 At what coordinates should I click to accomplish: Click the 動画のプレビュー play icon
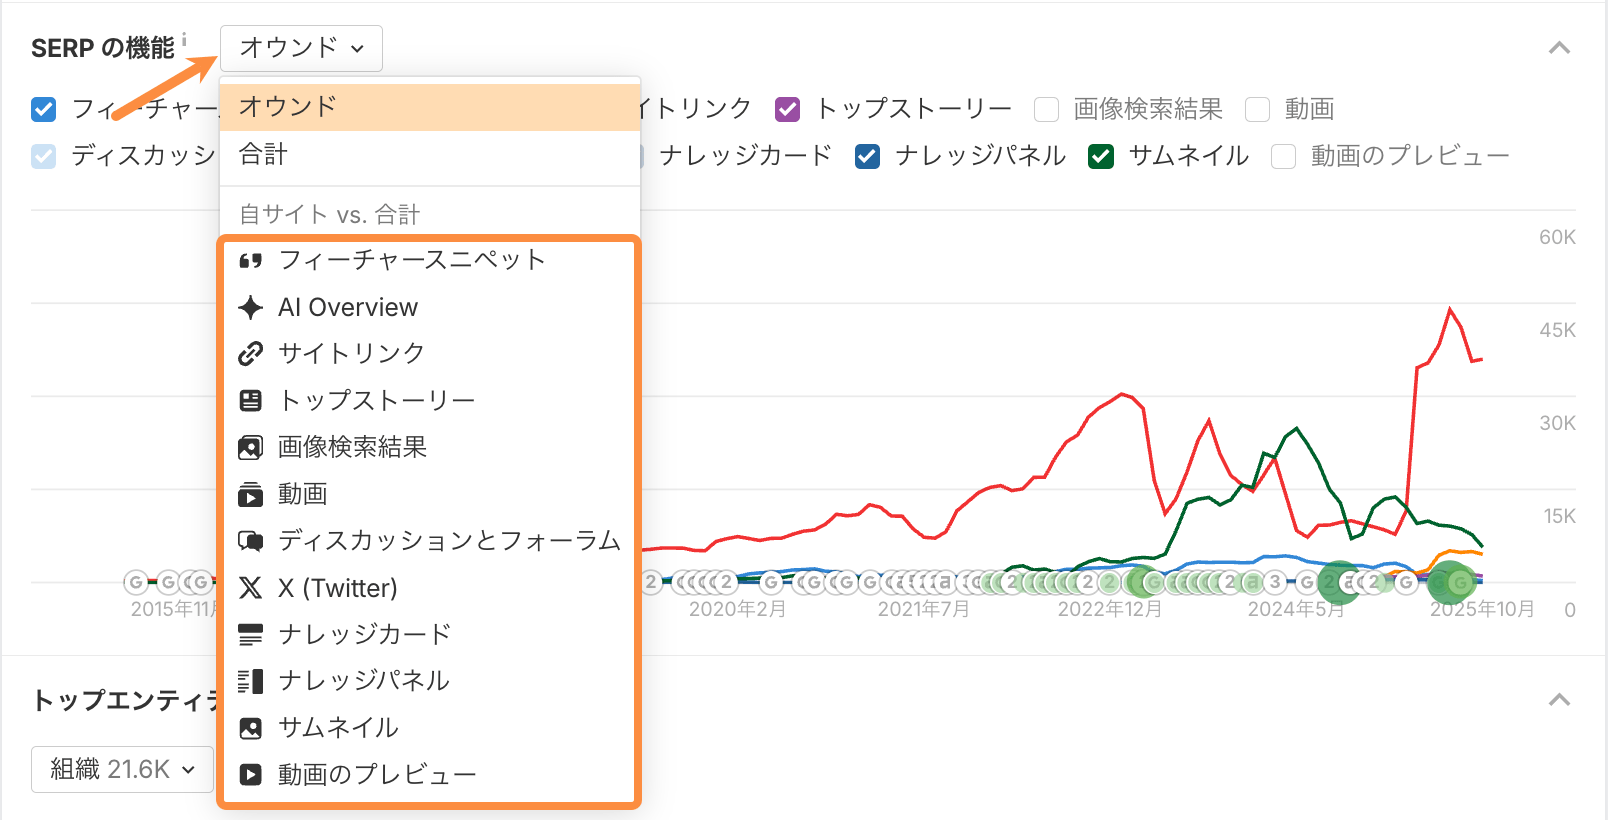point(251,774)
